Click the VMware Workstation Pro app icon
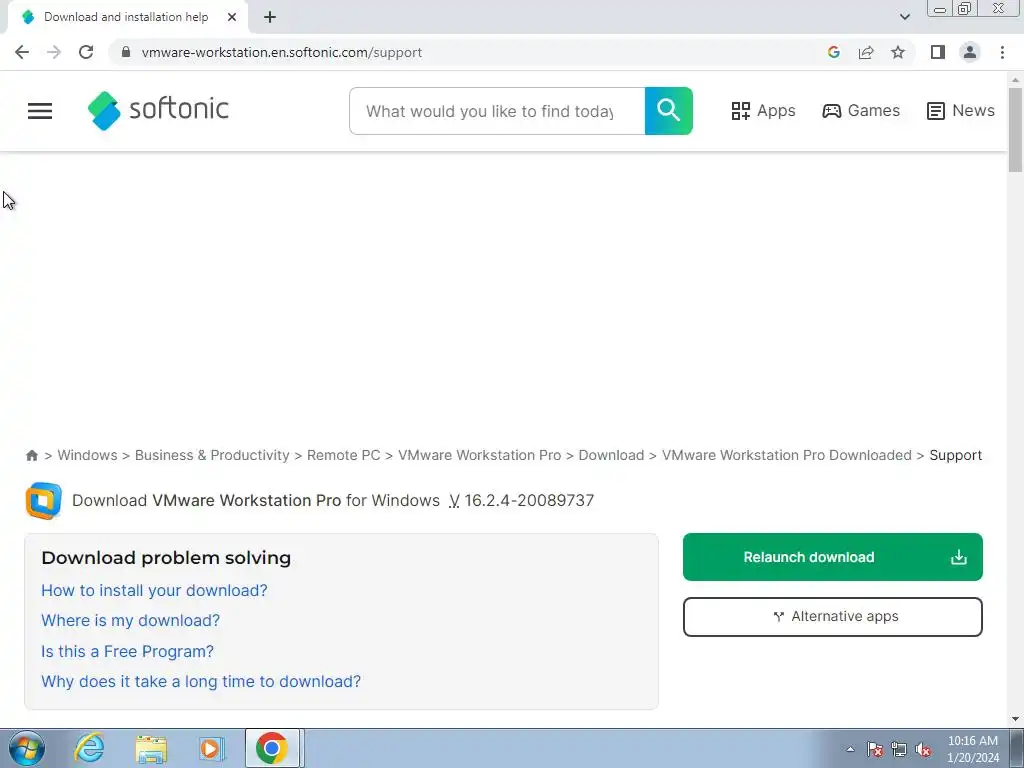 coord(44,501)
